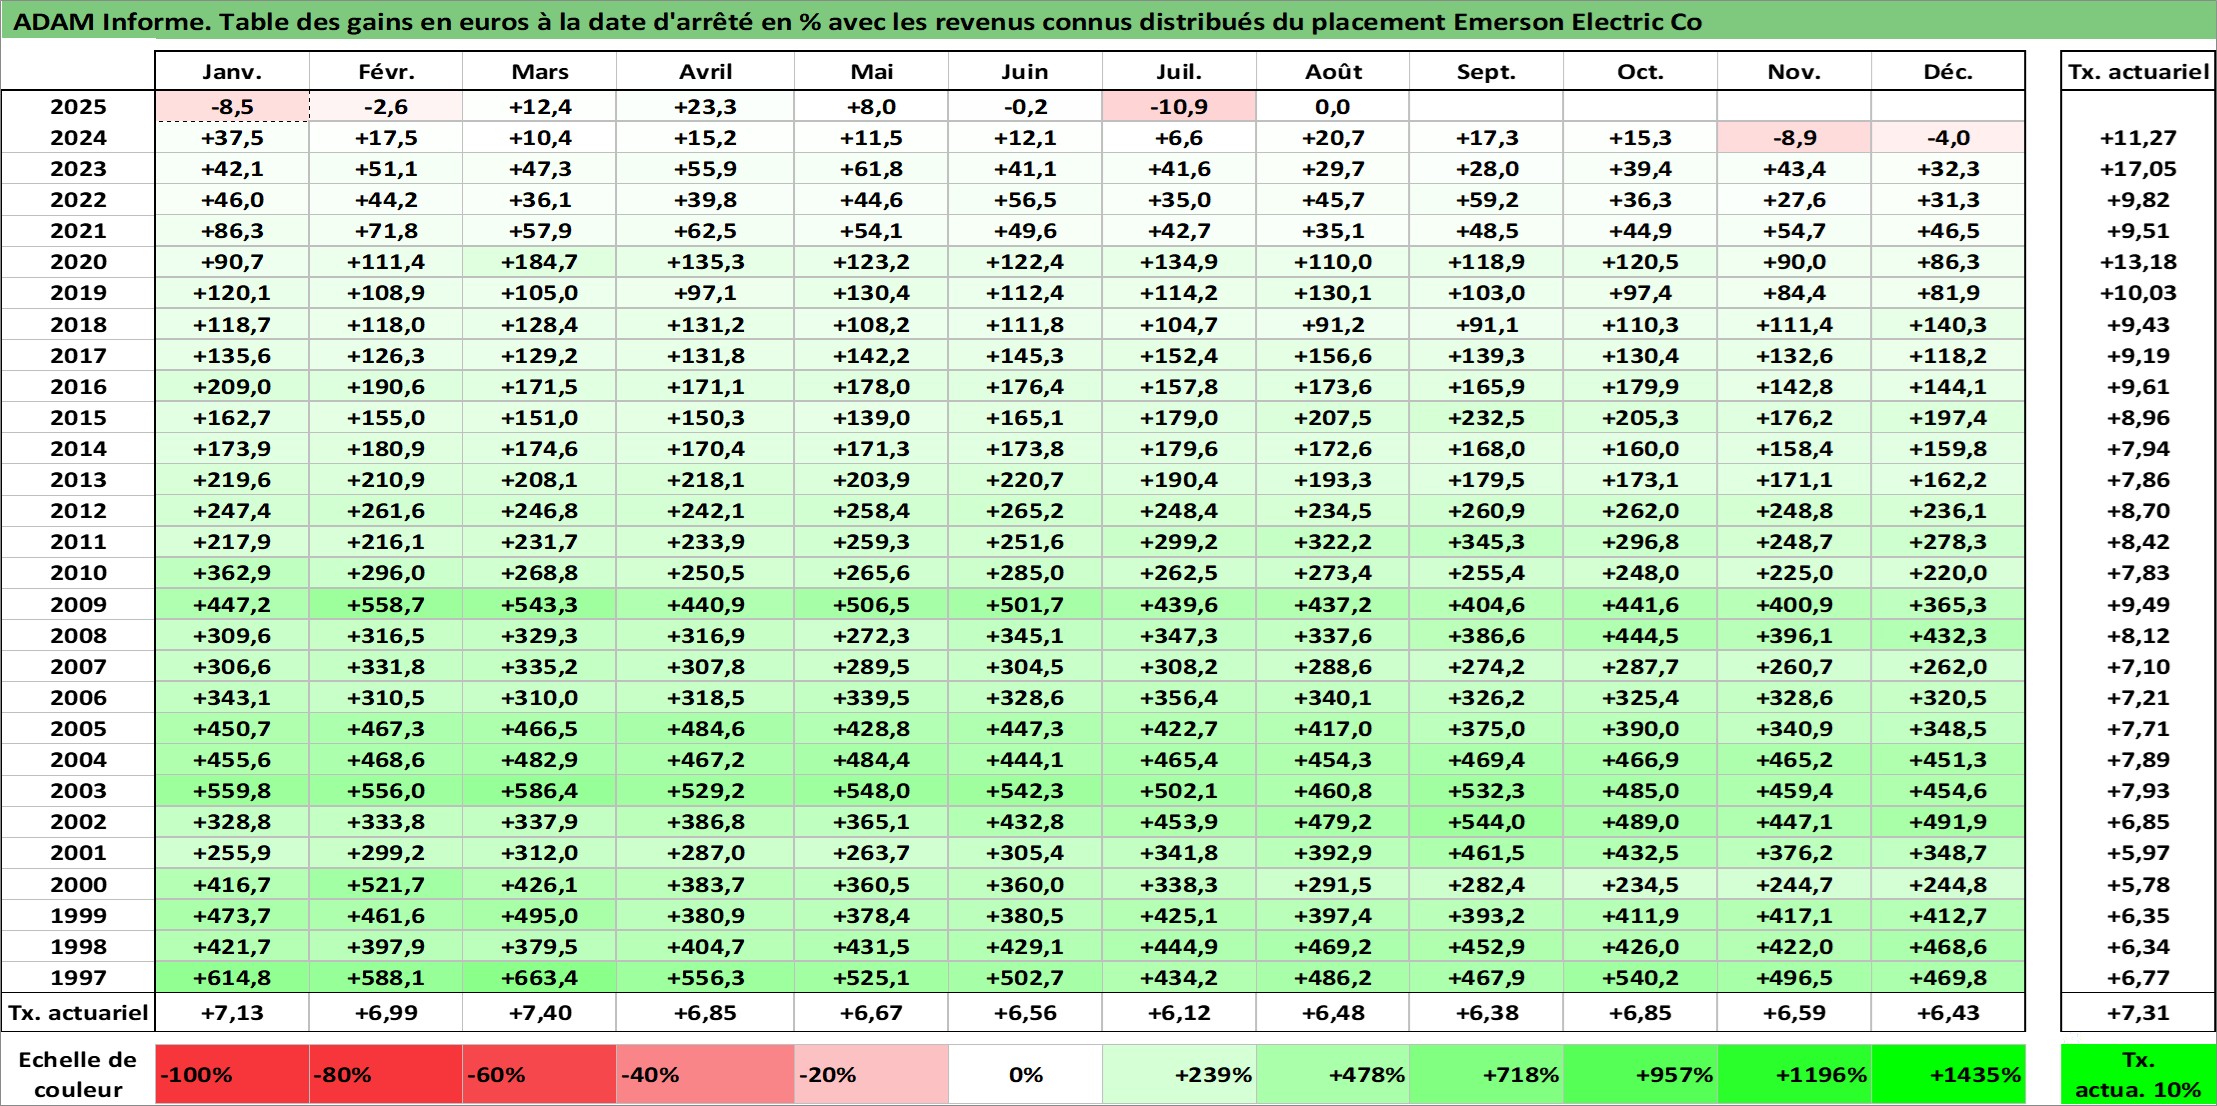Click cell -8,9 for November 2024
Image resolution: width=2217 pixels, height=1106 pixels.
pyautogui.click(x=1794, y=138)
